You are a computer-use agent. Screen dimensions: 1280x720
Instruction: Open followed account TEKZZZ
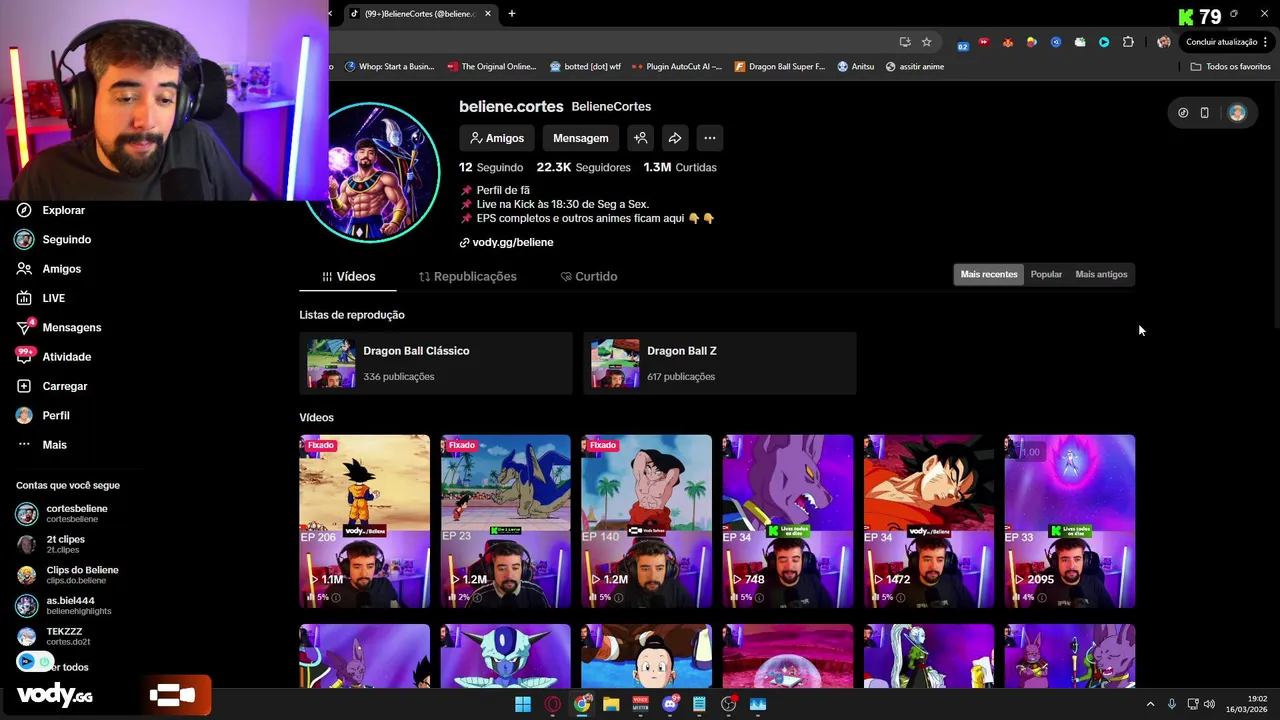[x=65, y=636]
